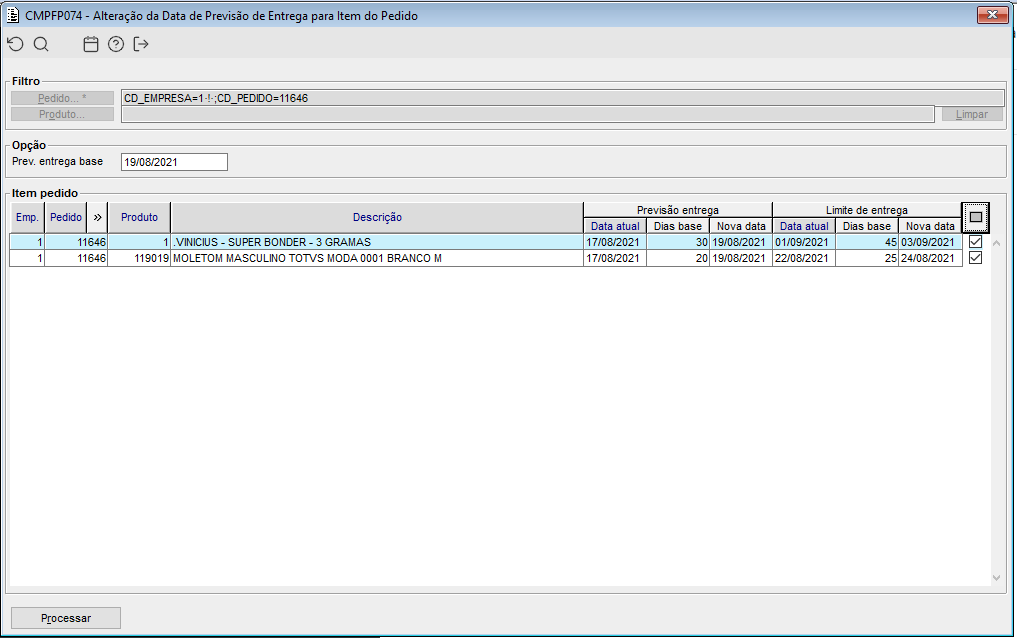Open the help question mark icon
This screenshot has height=638, width=1017.
pyautogui.click(x=116, y=44)
